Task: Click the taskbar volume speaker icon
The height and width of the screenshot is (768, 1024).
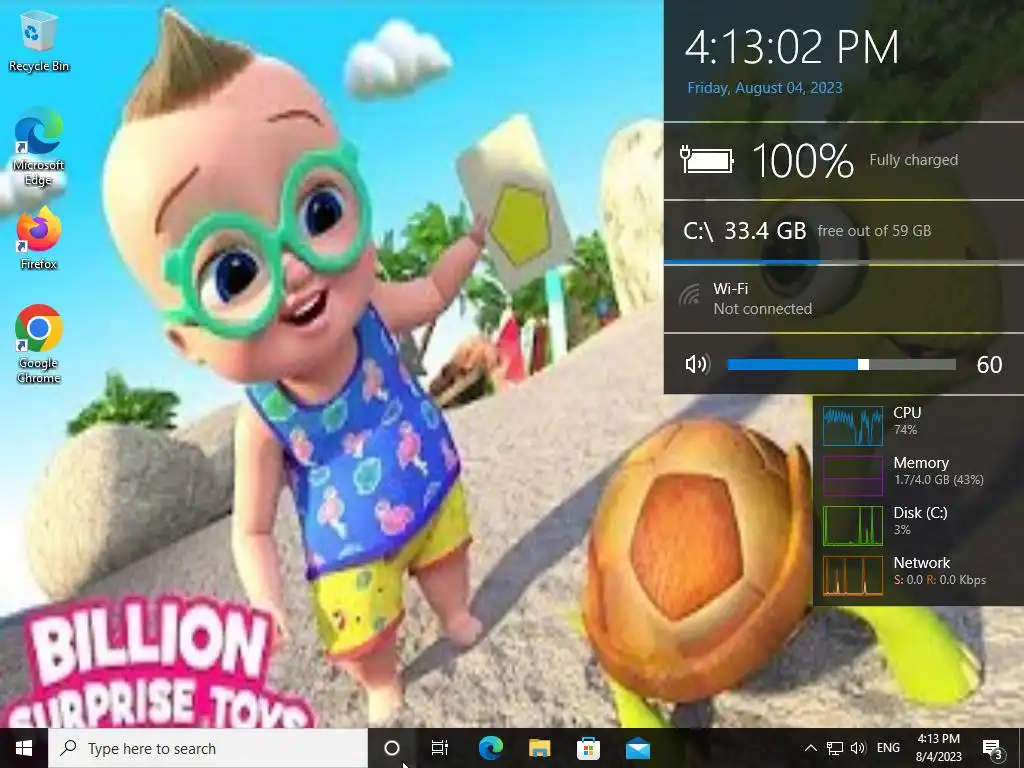Action: point(859,748)
